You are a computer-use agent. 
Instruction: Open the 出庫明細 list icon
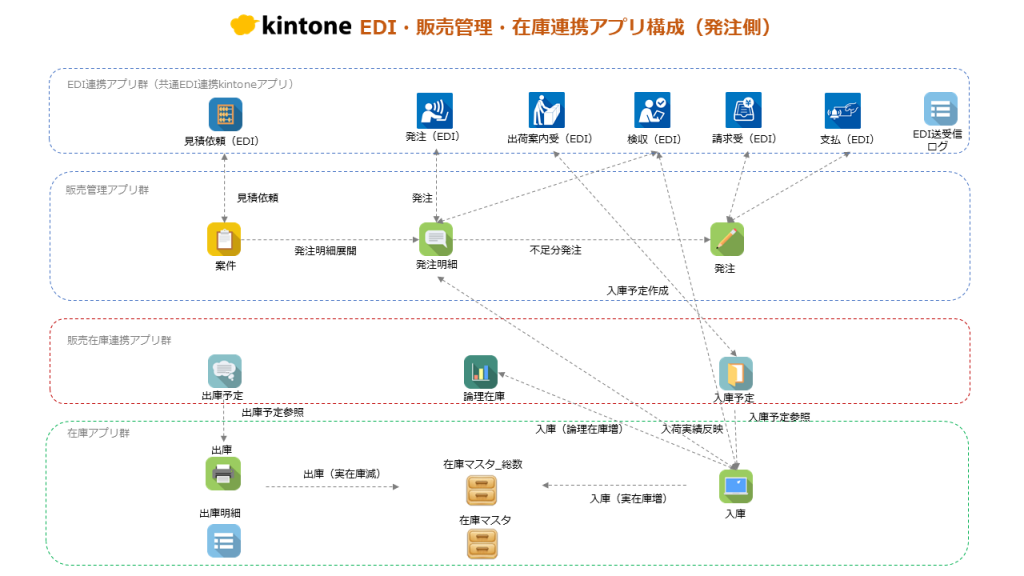(223, 541)
